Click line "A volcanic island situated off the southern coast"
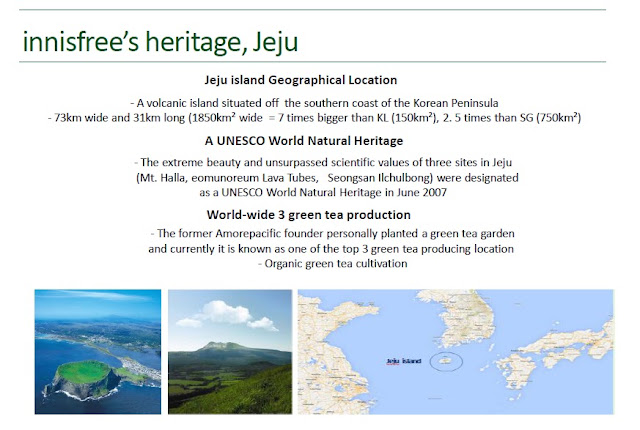 point(314,103)
